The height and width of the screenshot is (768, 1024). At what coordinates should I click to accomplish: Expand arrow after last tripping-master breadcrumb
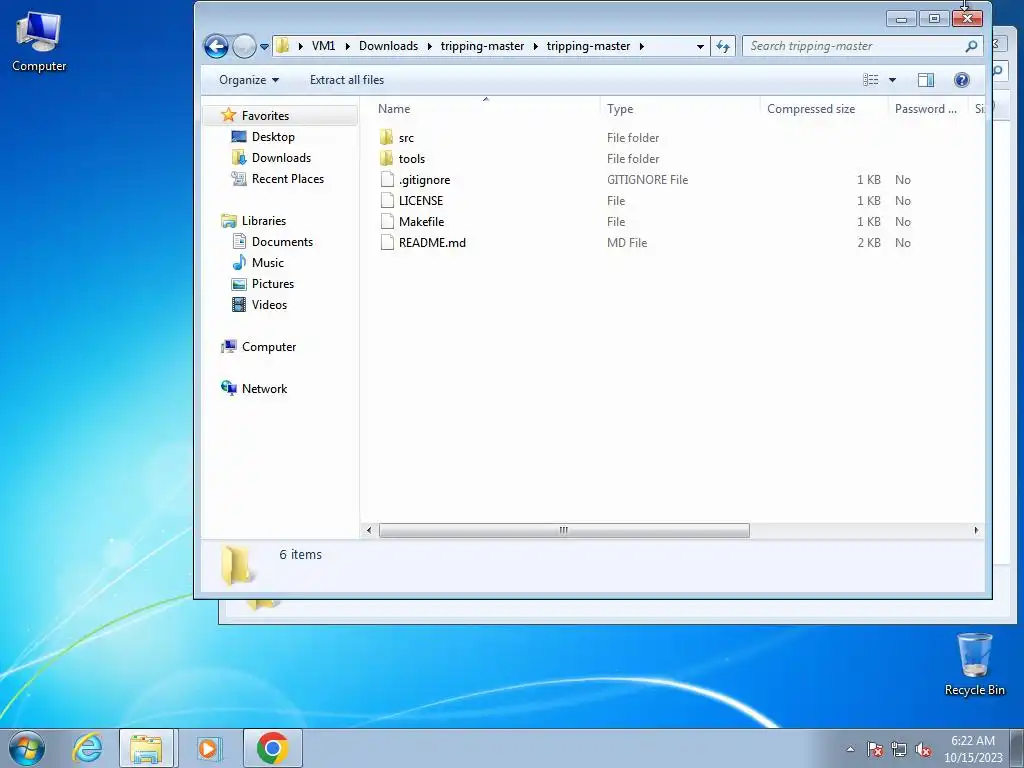pos(641,46)
